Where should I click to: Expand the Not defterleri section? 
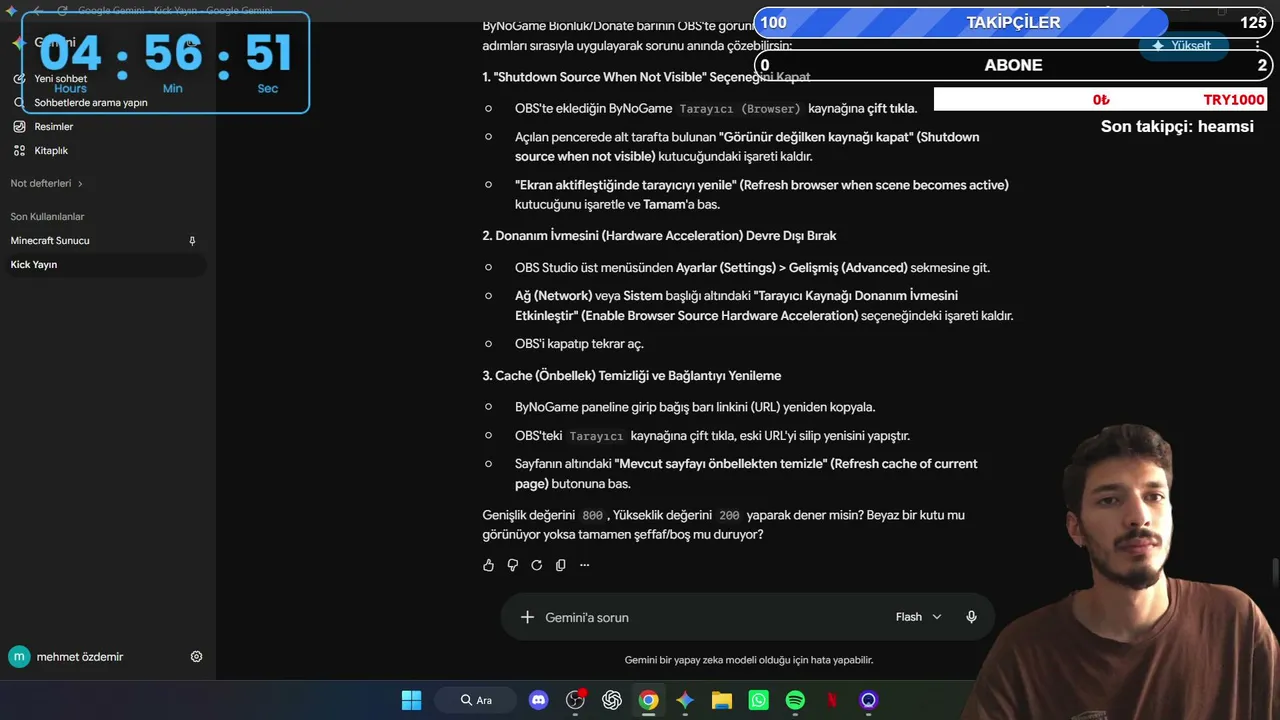tap(46, 184)
